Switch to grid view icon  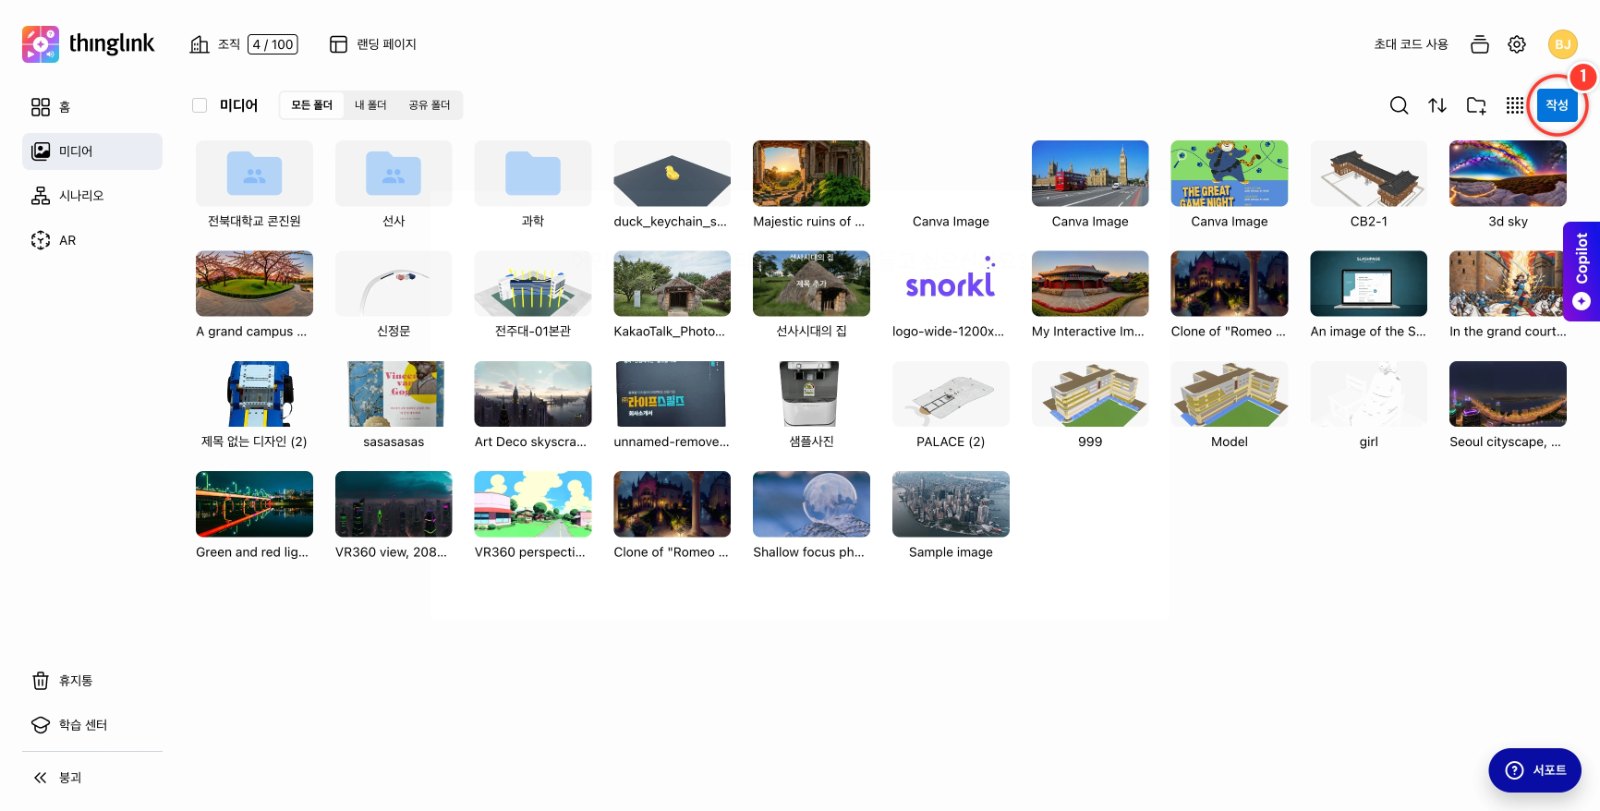tap(1515, 105)
